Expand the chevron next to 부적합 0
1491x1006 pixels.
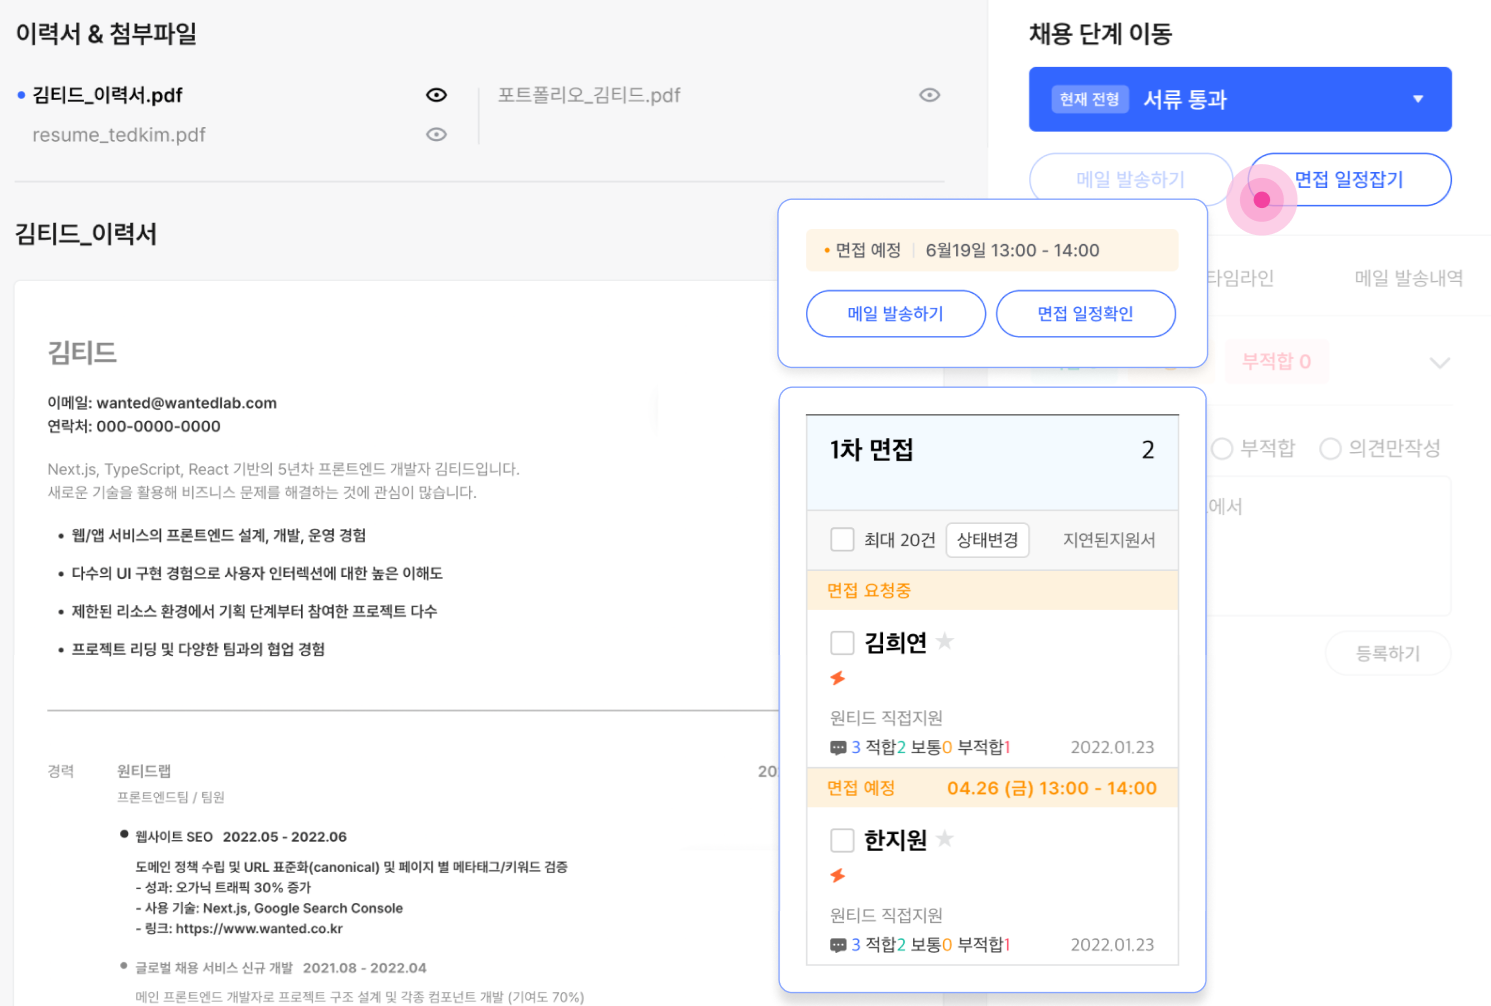click(1439, 362)
